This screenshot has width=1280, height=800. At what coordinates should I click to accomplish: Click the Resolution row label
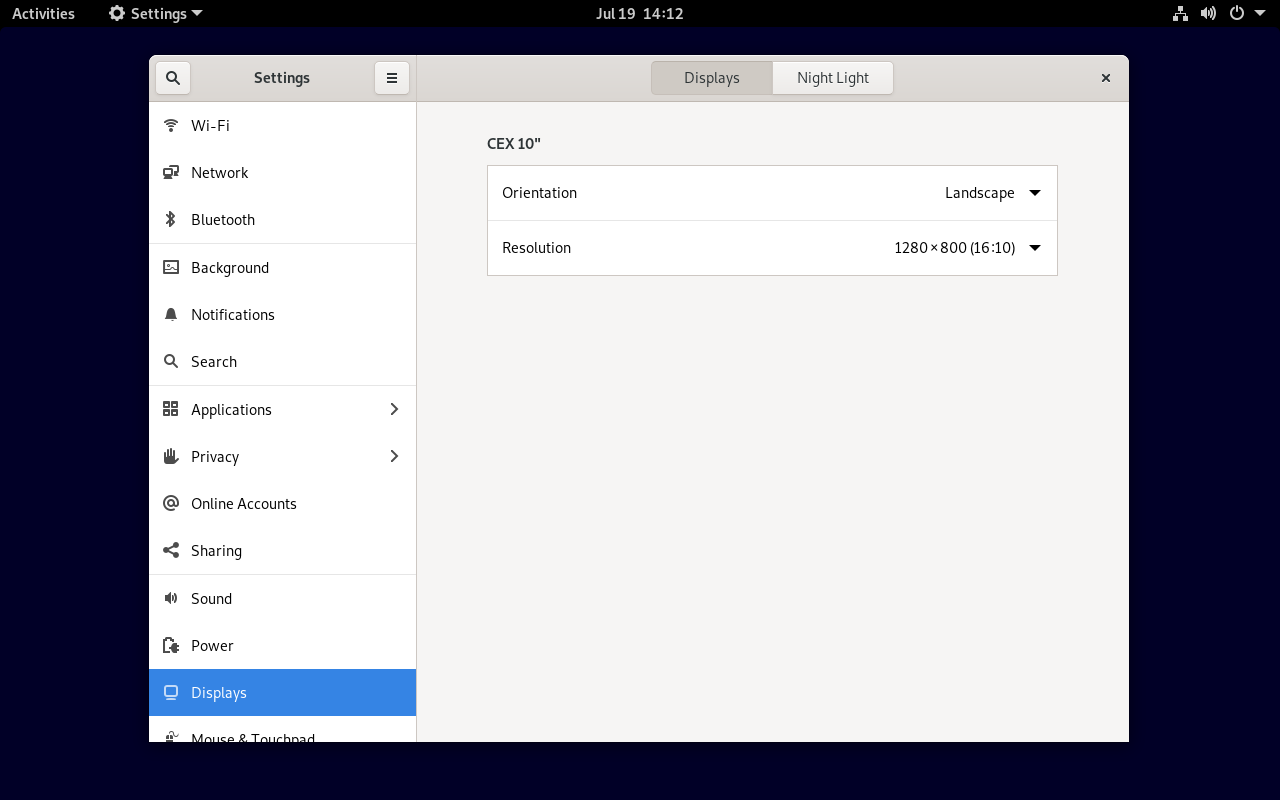pyautogui.click(x=537, y=248)
